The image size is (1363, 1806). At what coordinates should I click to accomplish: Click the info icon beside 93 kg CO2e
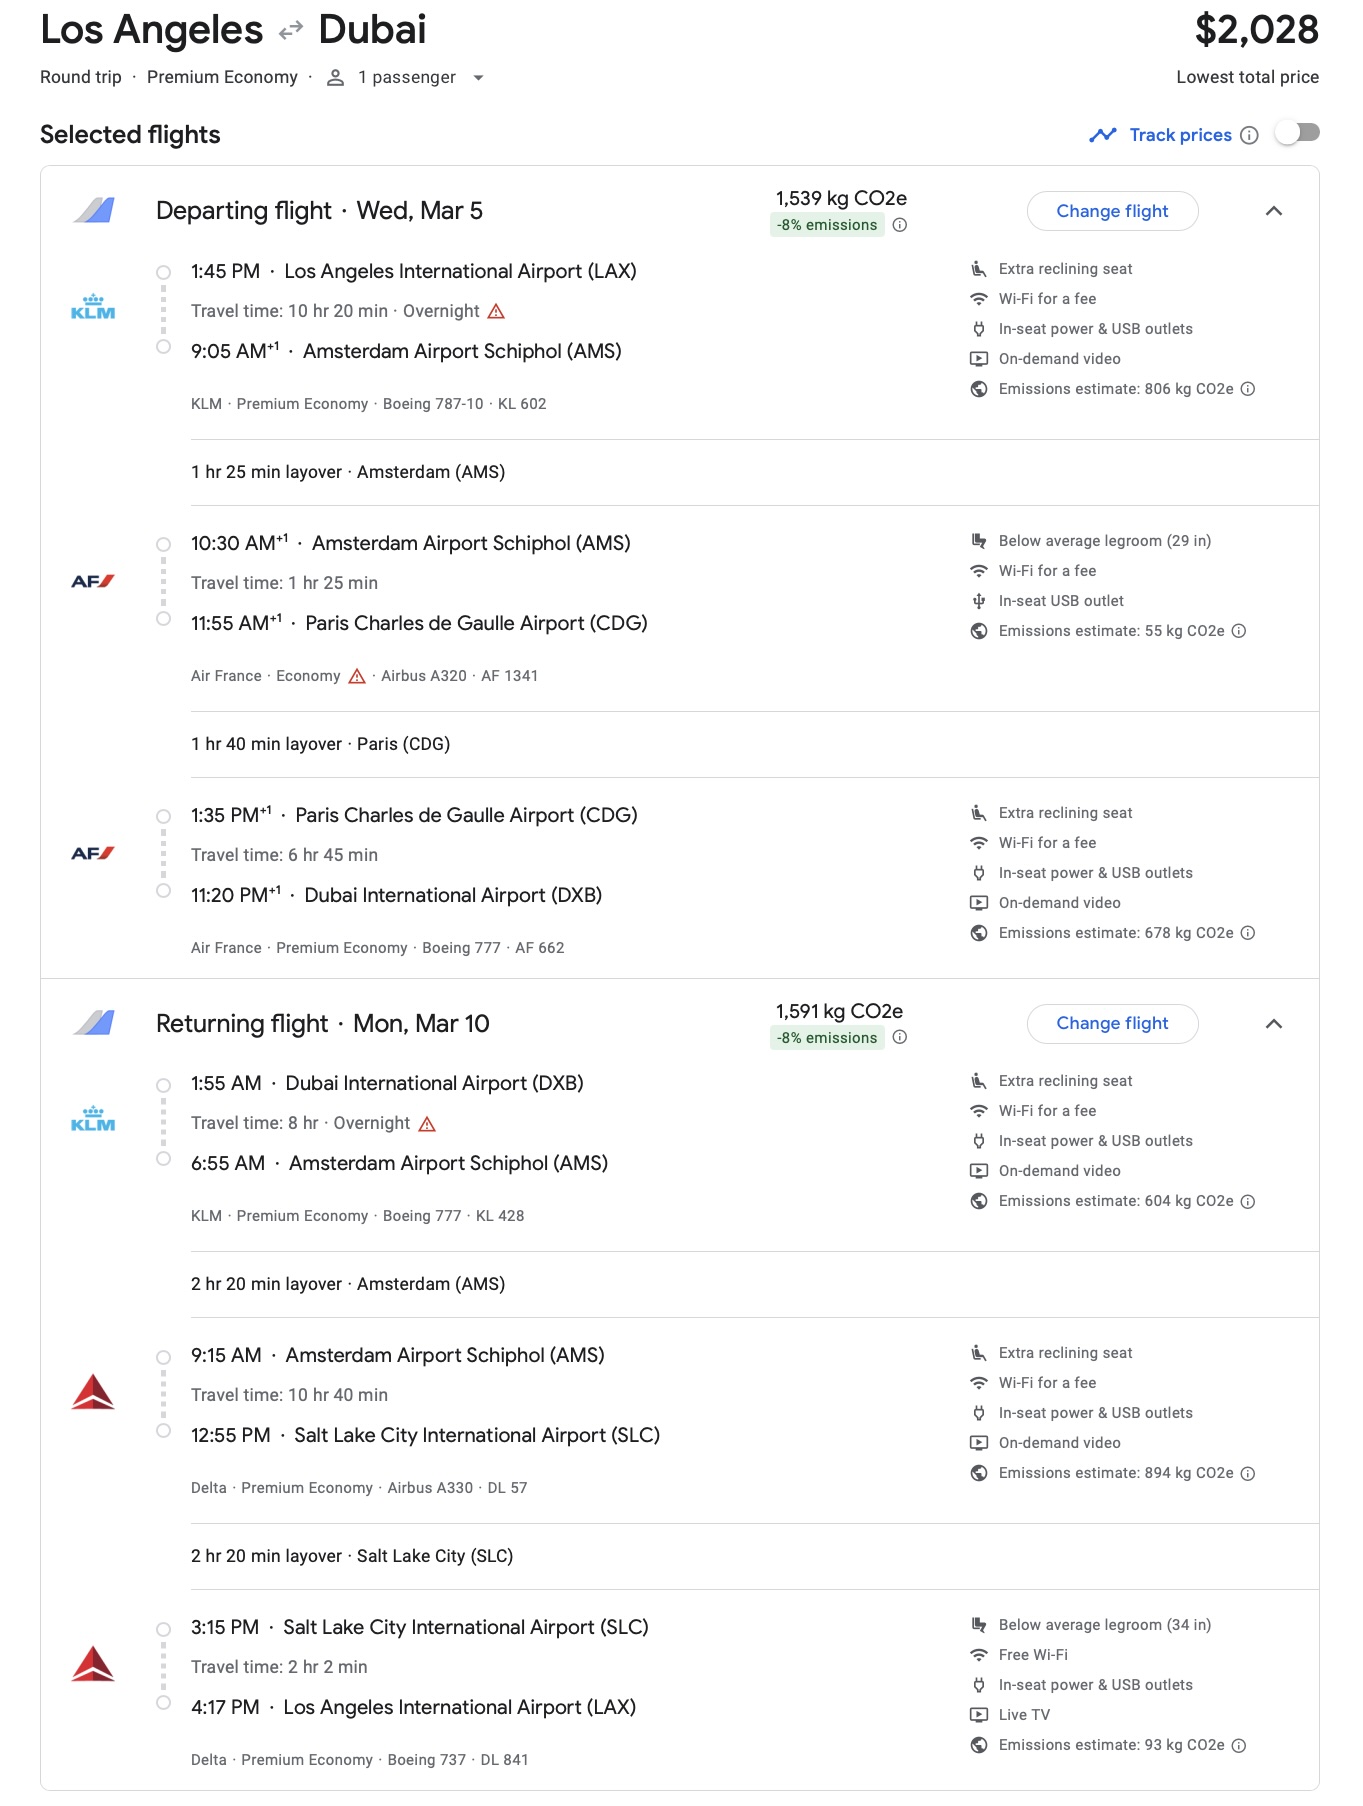click(1239, 1745)
